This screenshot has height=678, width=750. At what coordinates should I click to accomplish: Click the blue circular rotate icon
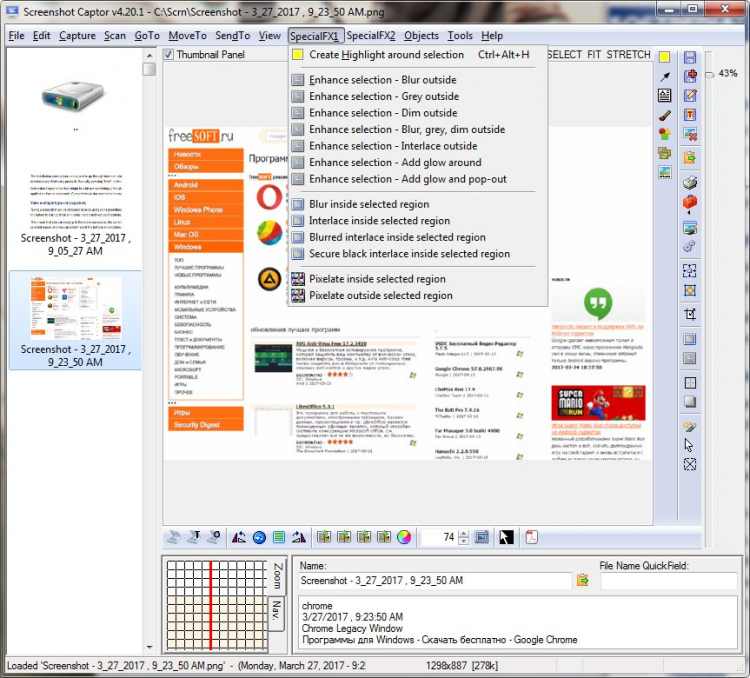259,537
